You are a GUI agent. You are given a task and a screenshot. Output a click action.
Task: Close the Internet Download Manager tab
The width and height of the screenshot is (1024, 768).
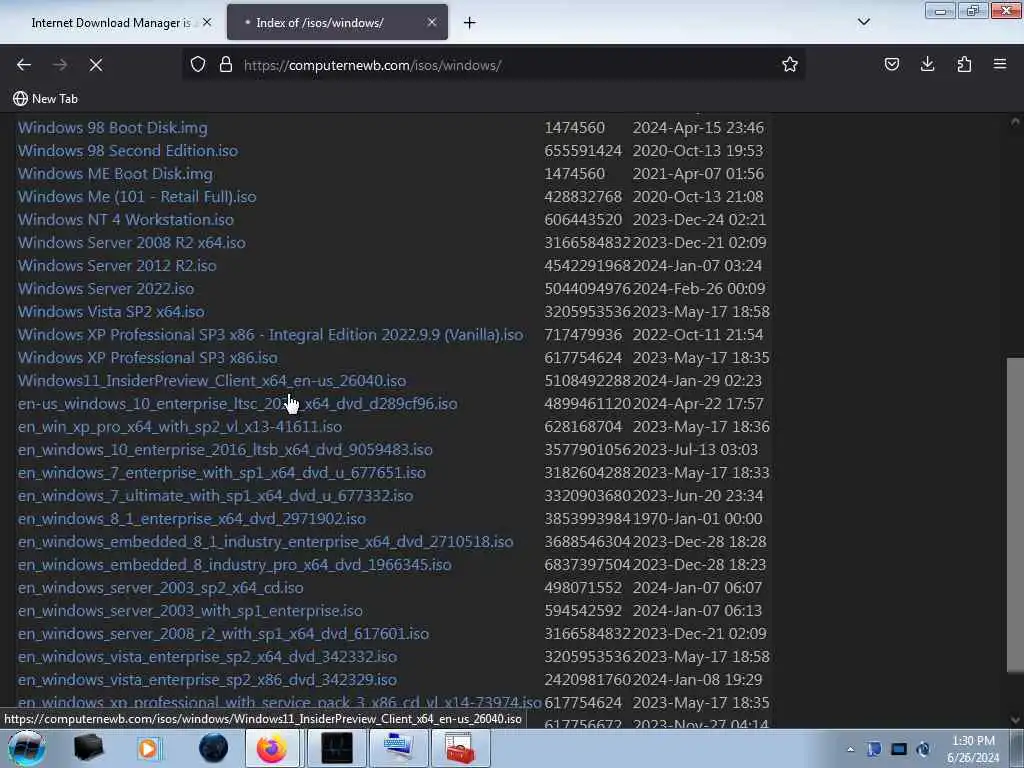tap(207, 22)
